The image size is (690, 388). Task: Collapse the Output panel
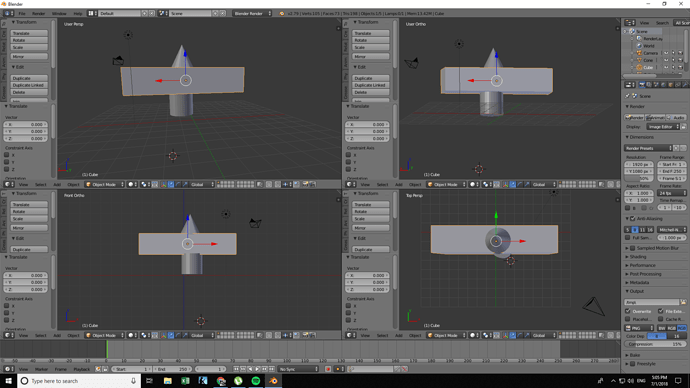[x=636, y=291]
